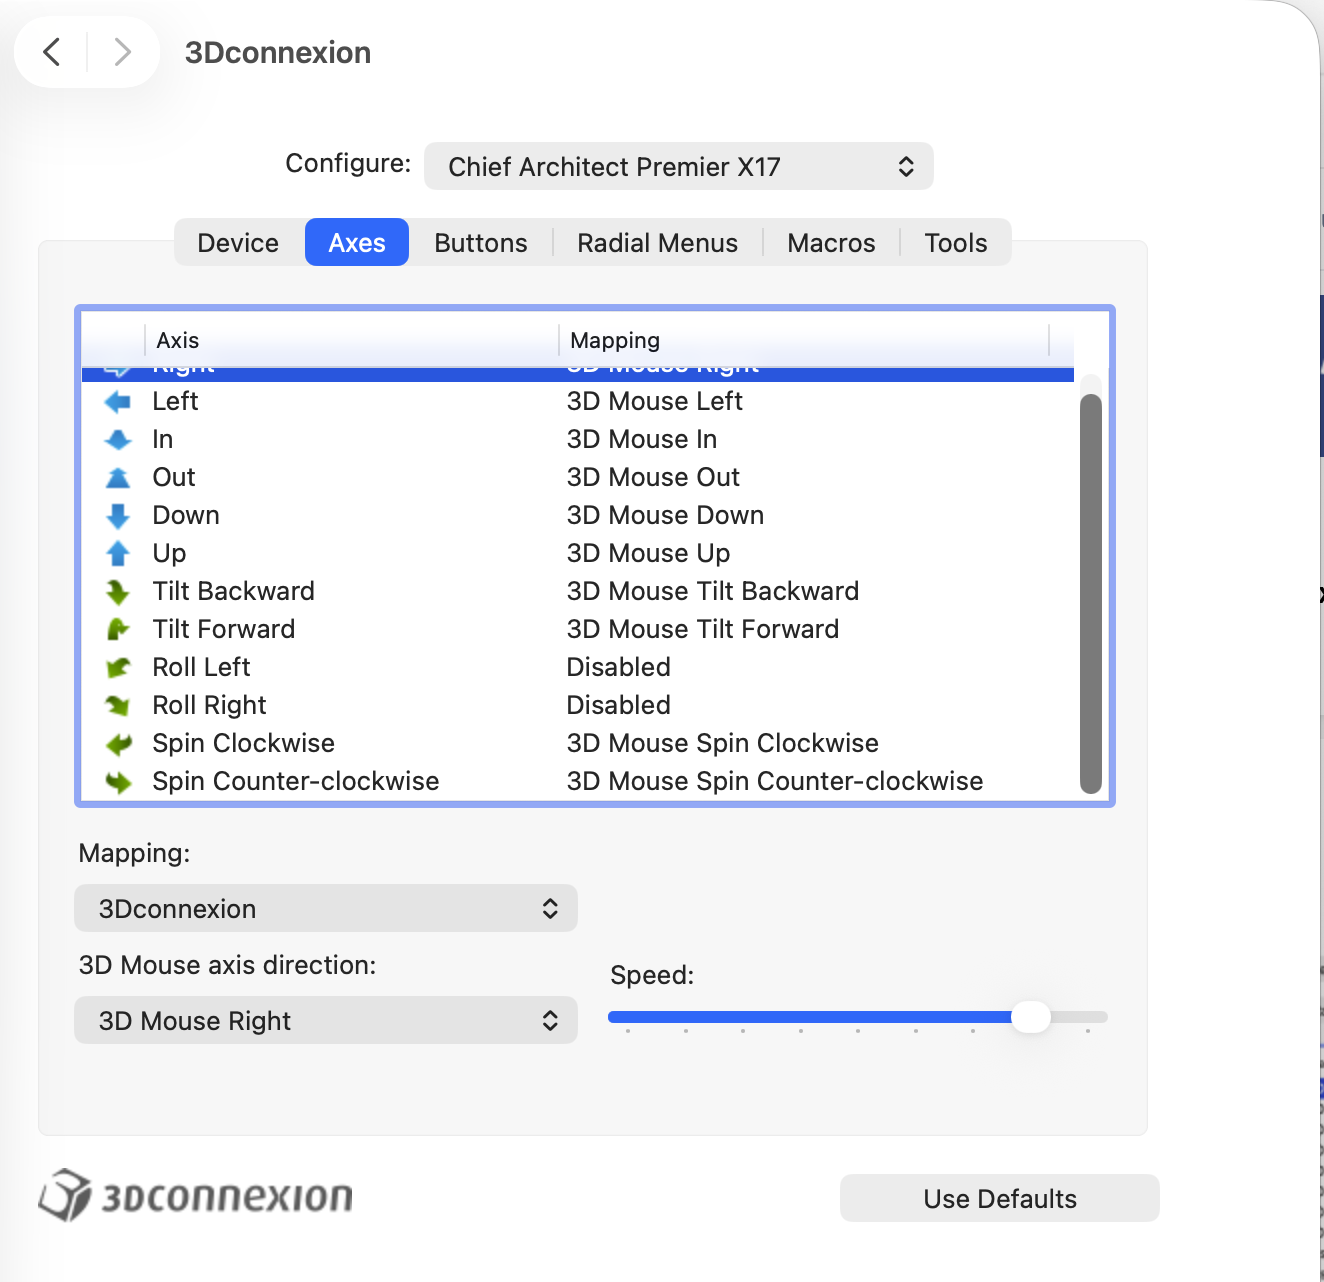The height and width of the screenshot is (1282, 1324).
Task: Open the 3D Mouse axis direction dropdown
Action: pos(326,1020)
